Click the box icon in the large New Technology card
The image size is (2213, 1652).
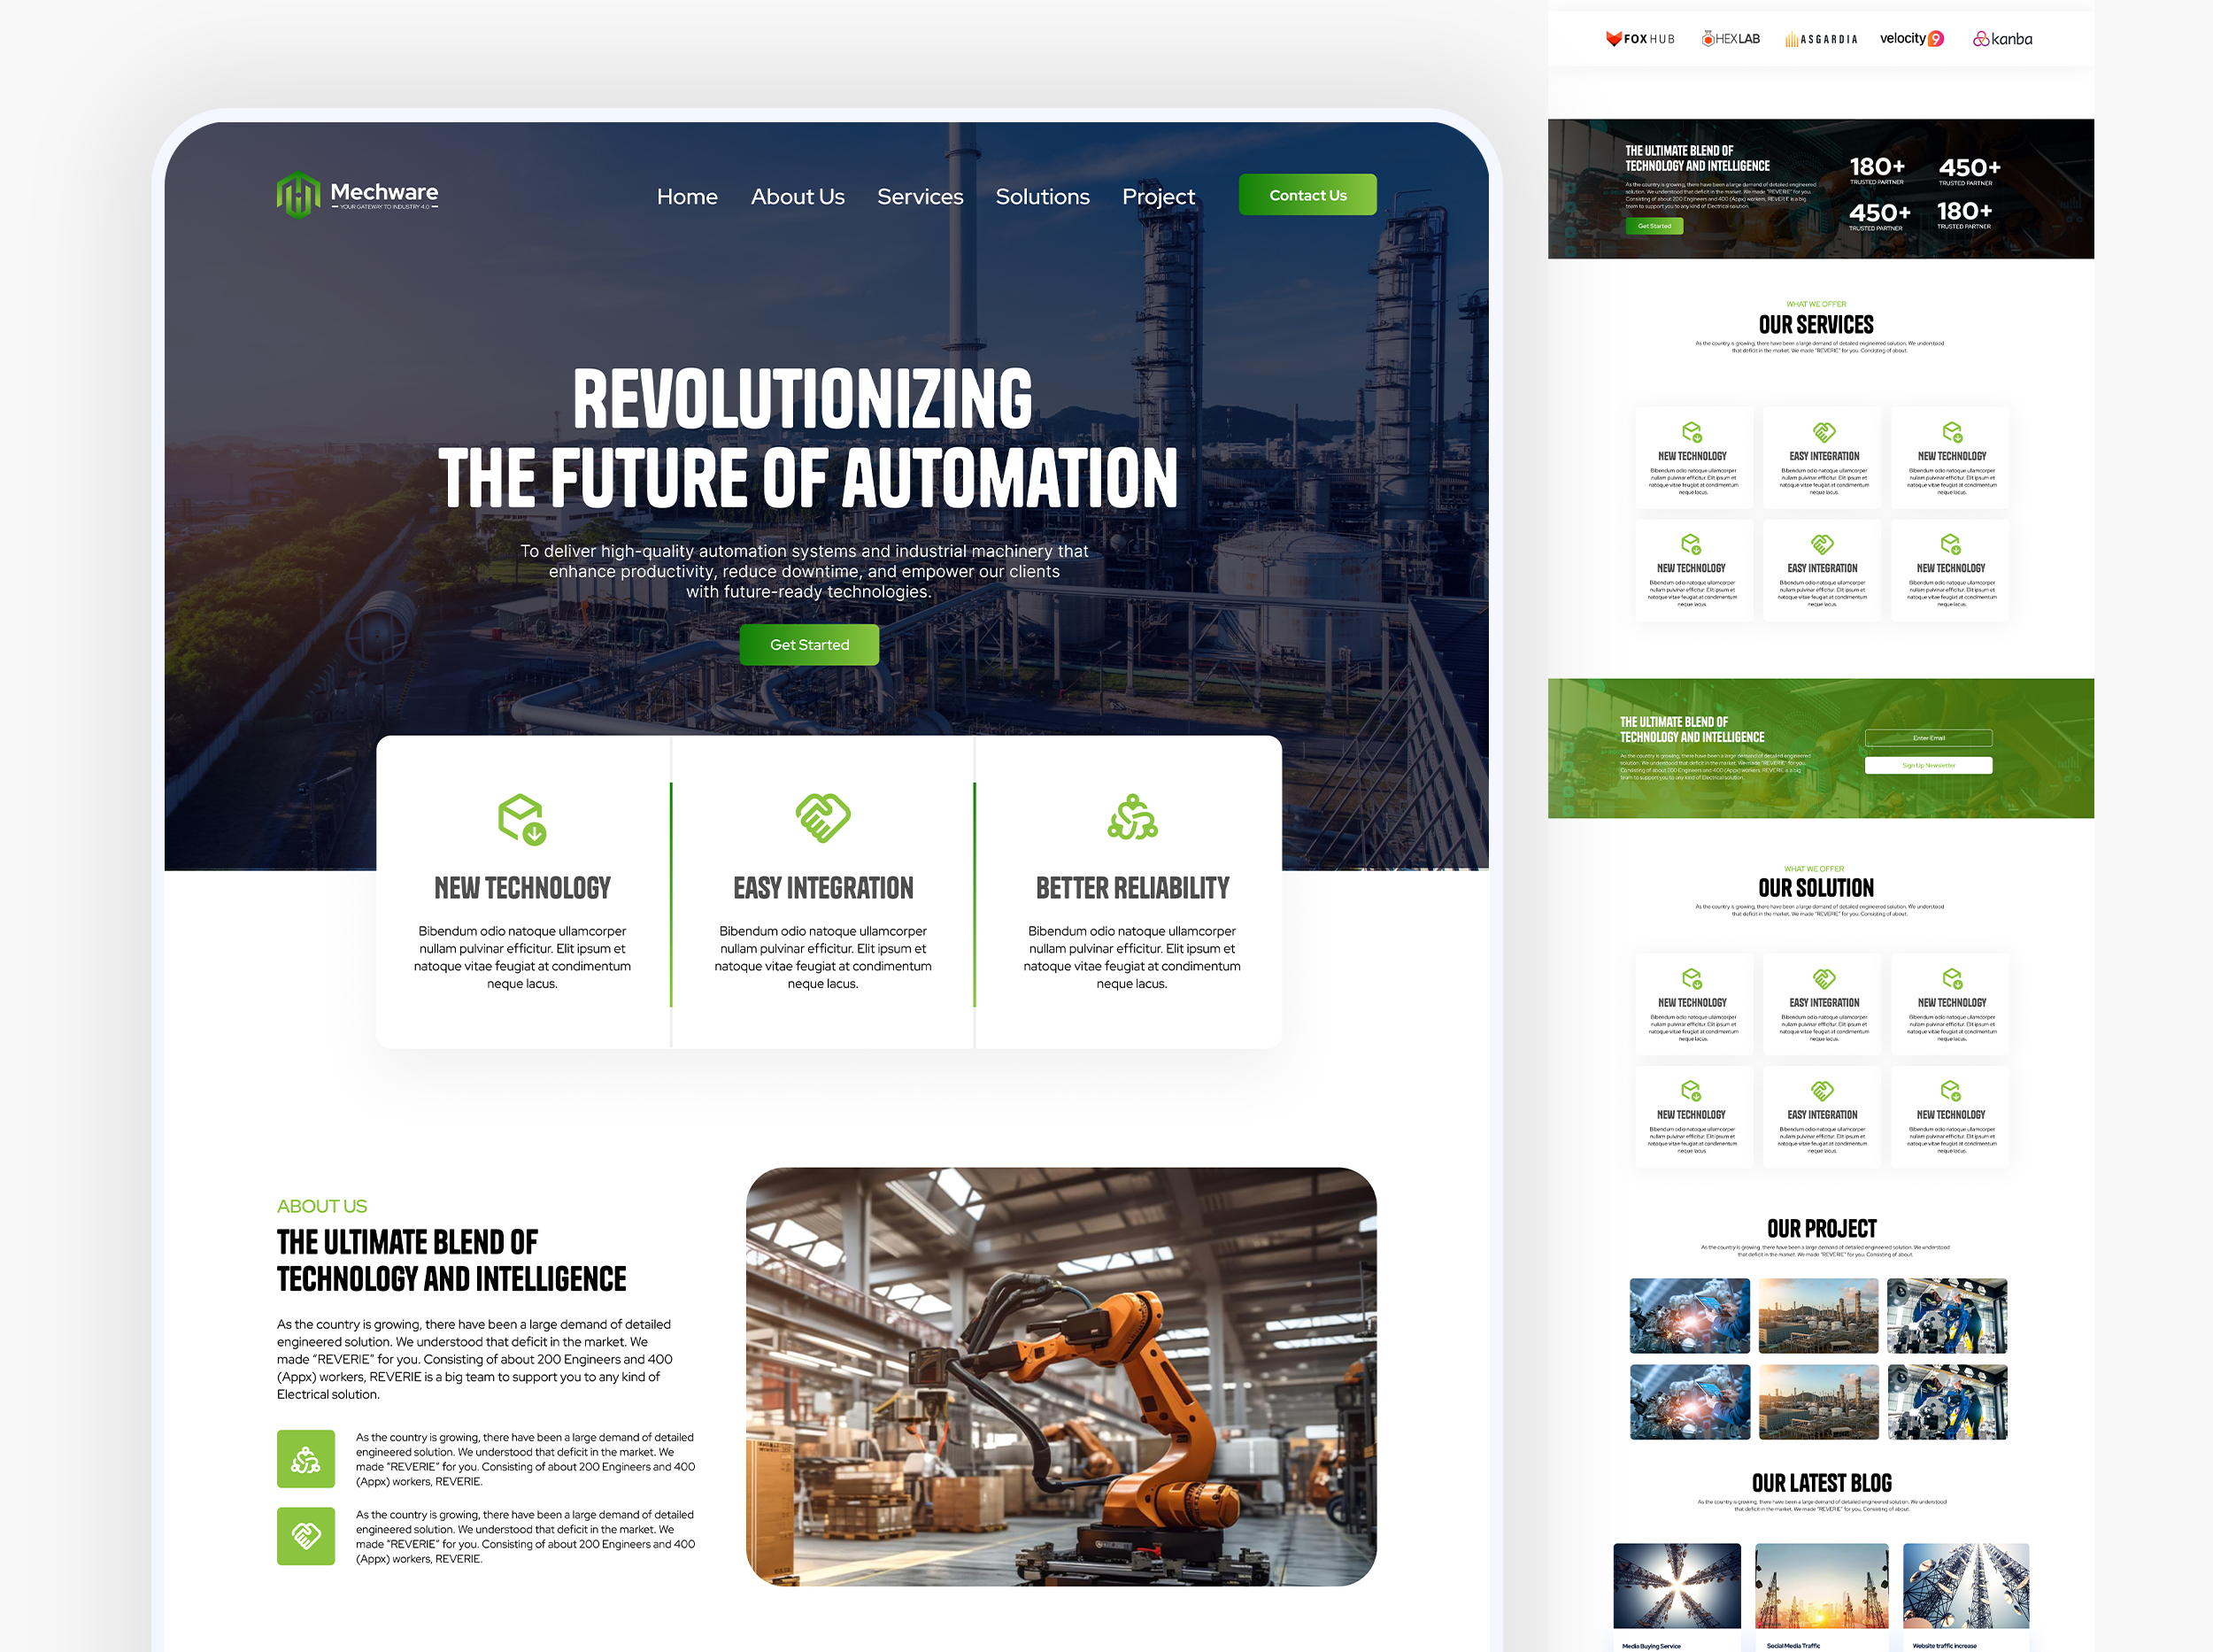coord(522,819)
